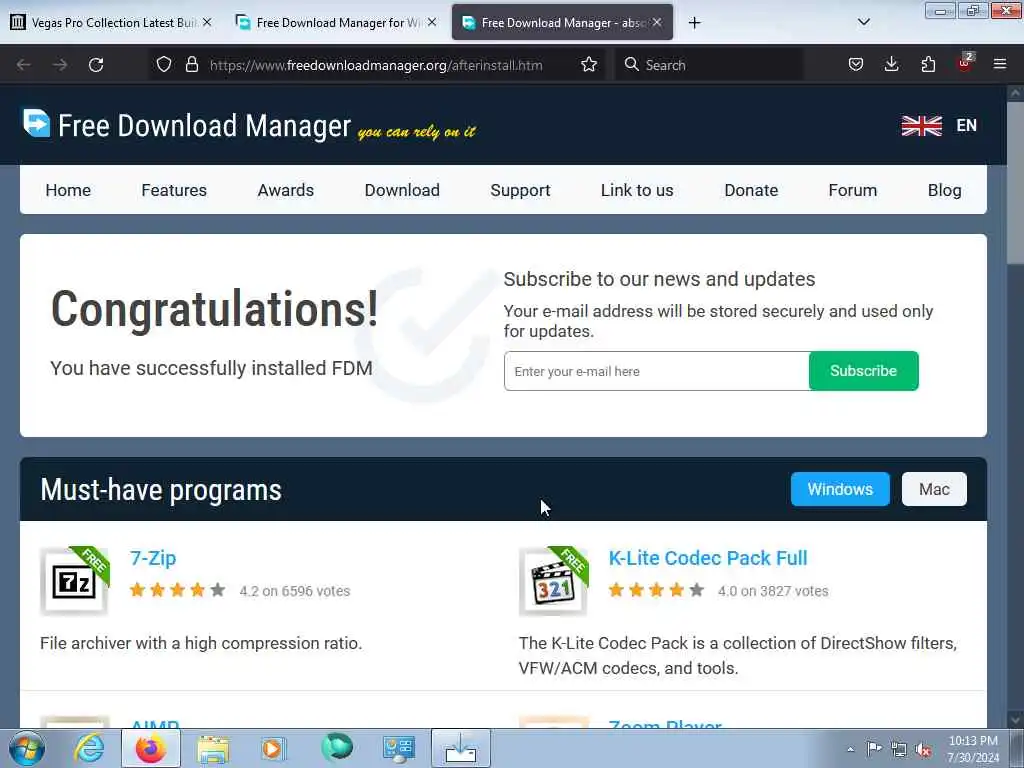Open the 7-Zip program link
Image resolution: width=1024 pixels, height=768 pixels.
click(x=153, y=558)
